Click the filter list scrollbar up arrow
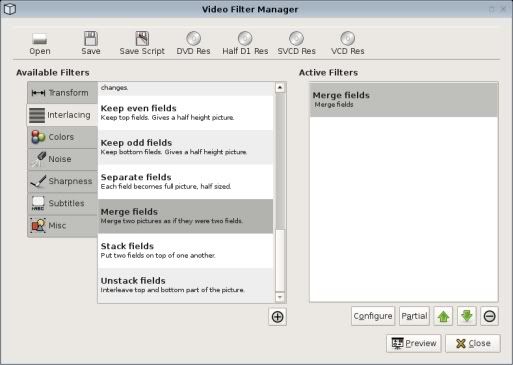Image resolution: width=513 pixels, height=365 pixels. coord(280,88)
